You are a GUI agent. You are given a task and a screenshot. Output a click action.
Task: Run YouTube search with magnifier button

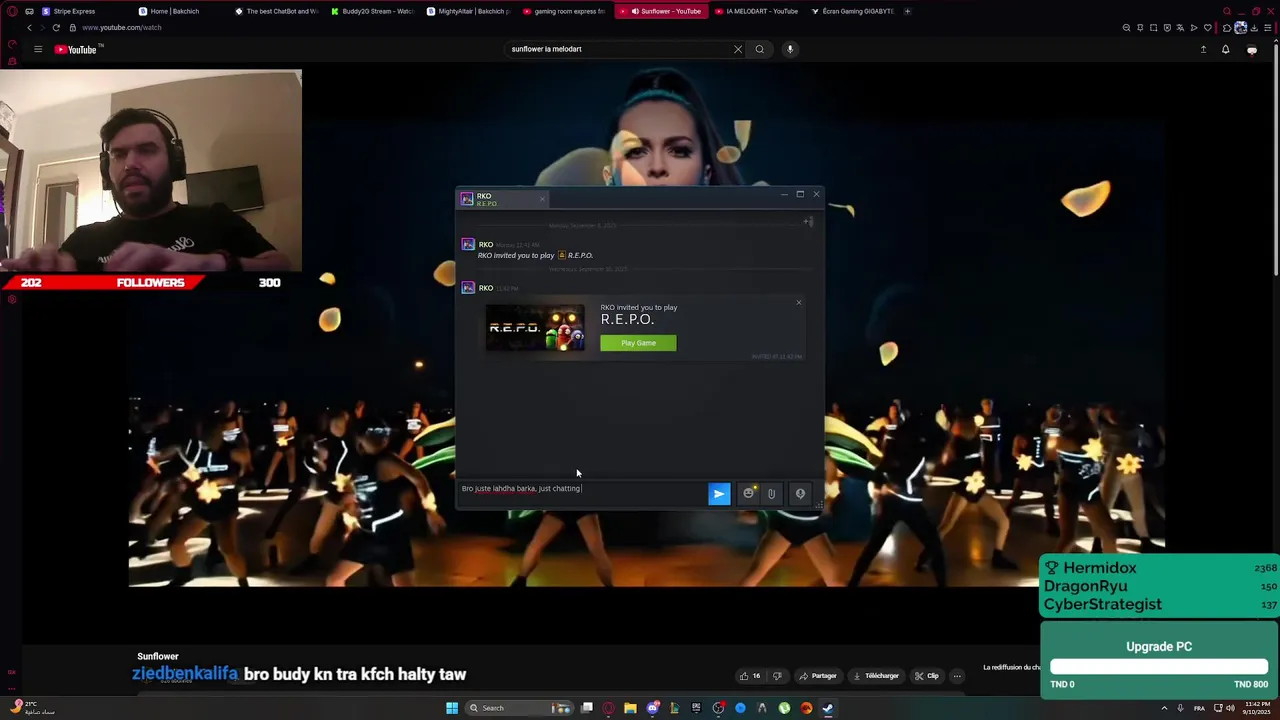pos(760,49)
